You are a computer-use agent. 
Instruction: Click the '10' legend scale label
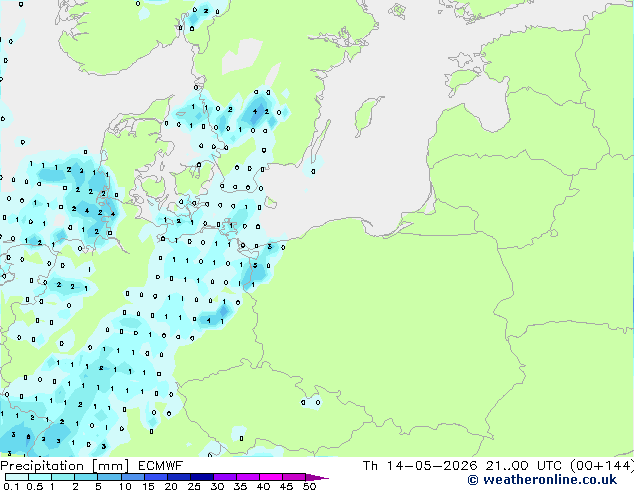tap(125, 486)
